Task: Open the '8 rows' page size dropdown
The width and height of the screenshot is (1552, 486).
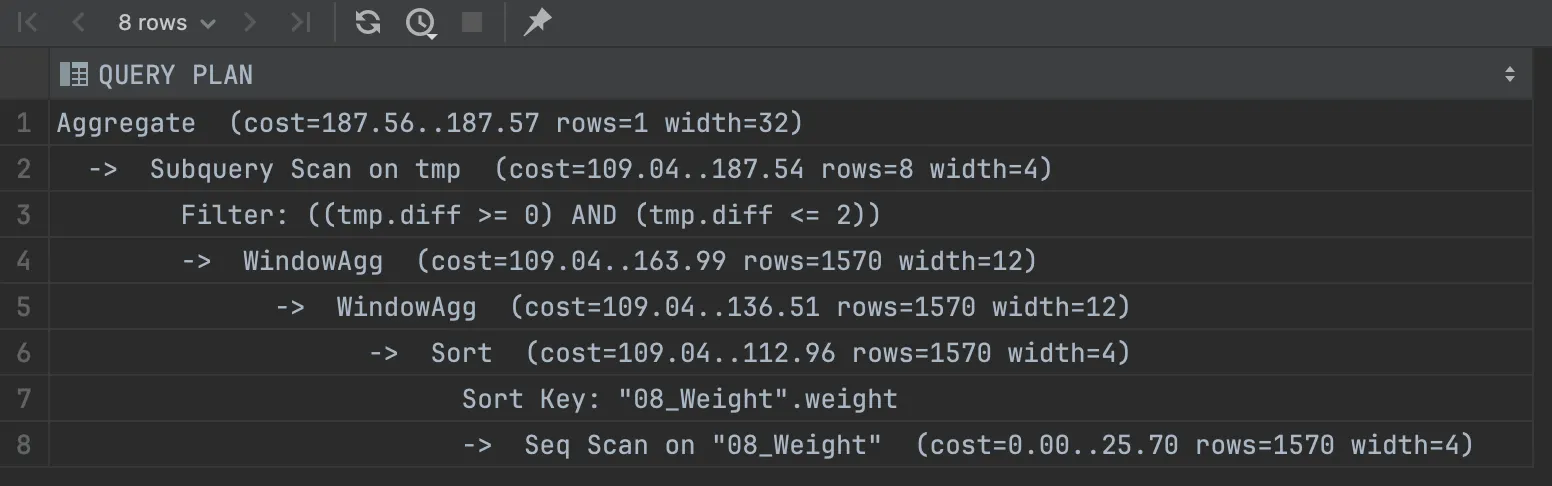Action: pyautogui.click(x=166, y=22)
